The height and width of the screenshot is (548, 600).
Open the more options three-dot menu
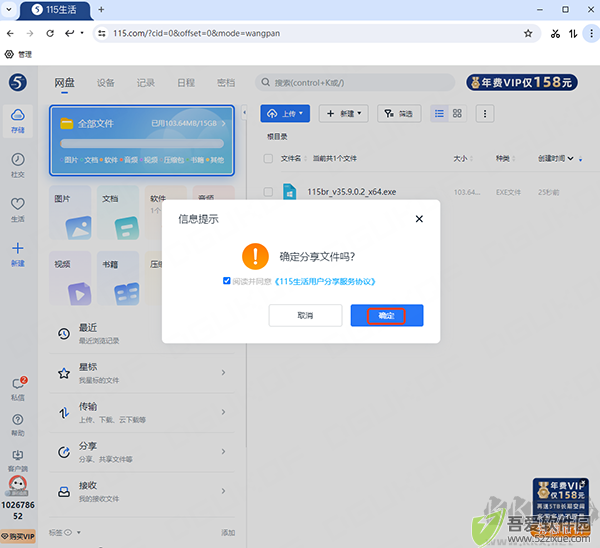click(x=485, y=114)
